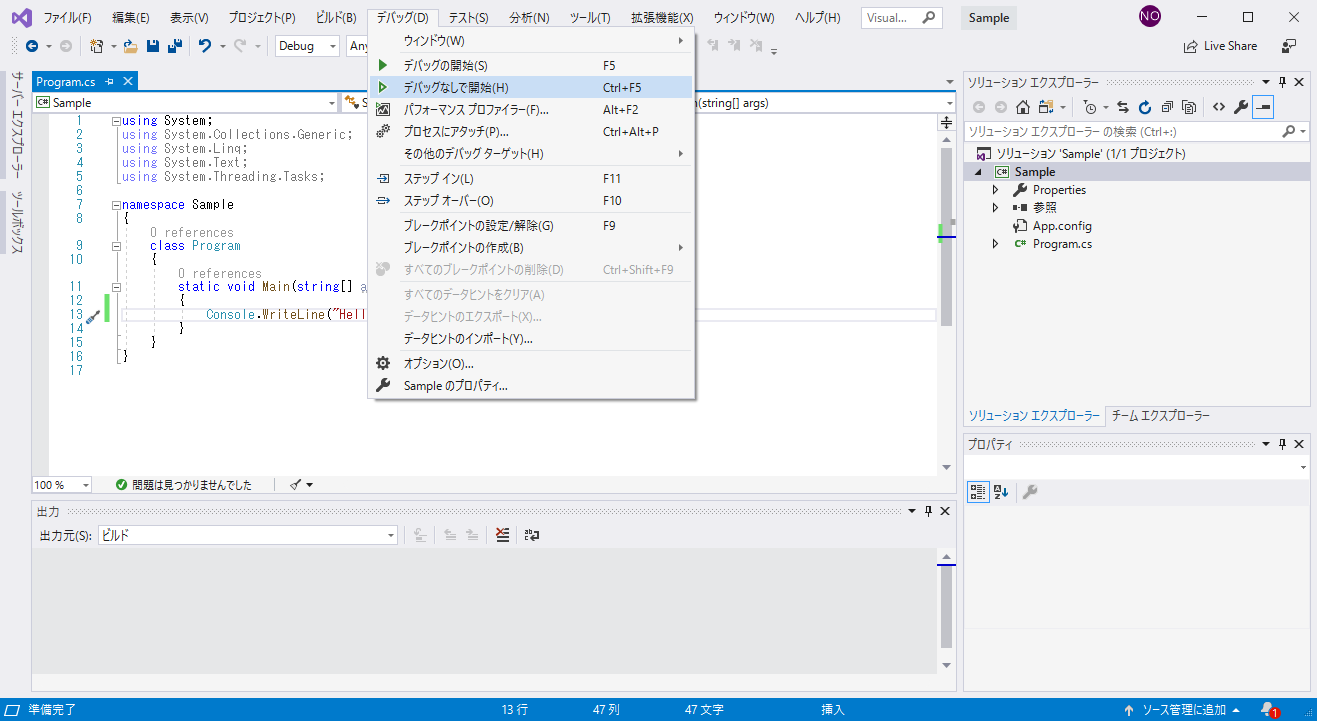Click the Open File folder icon
This screenshot has width=1317, height=721.
coord(130,46)
